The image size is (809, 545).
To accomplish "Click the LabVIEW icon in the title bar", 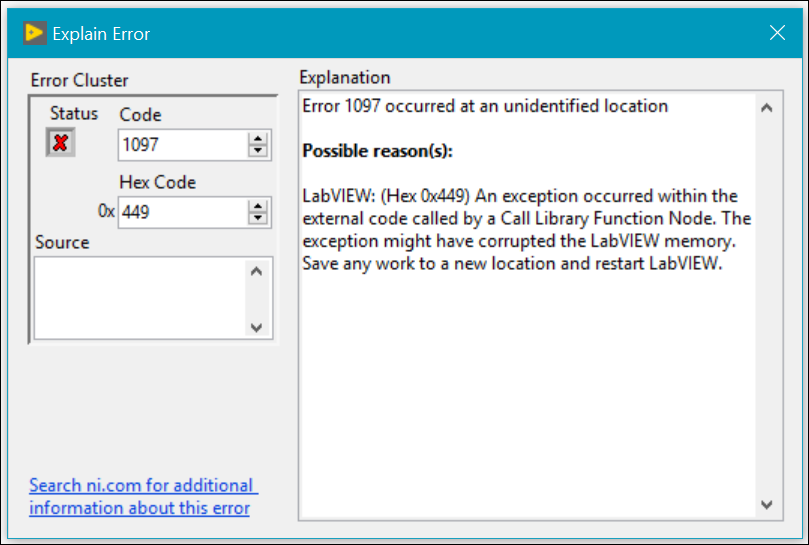I will pyautogui.click(x=35, y=33).
